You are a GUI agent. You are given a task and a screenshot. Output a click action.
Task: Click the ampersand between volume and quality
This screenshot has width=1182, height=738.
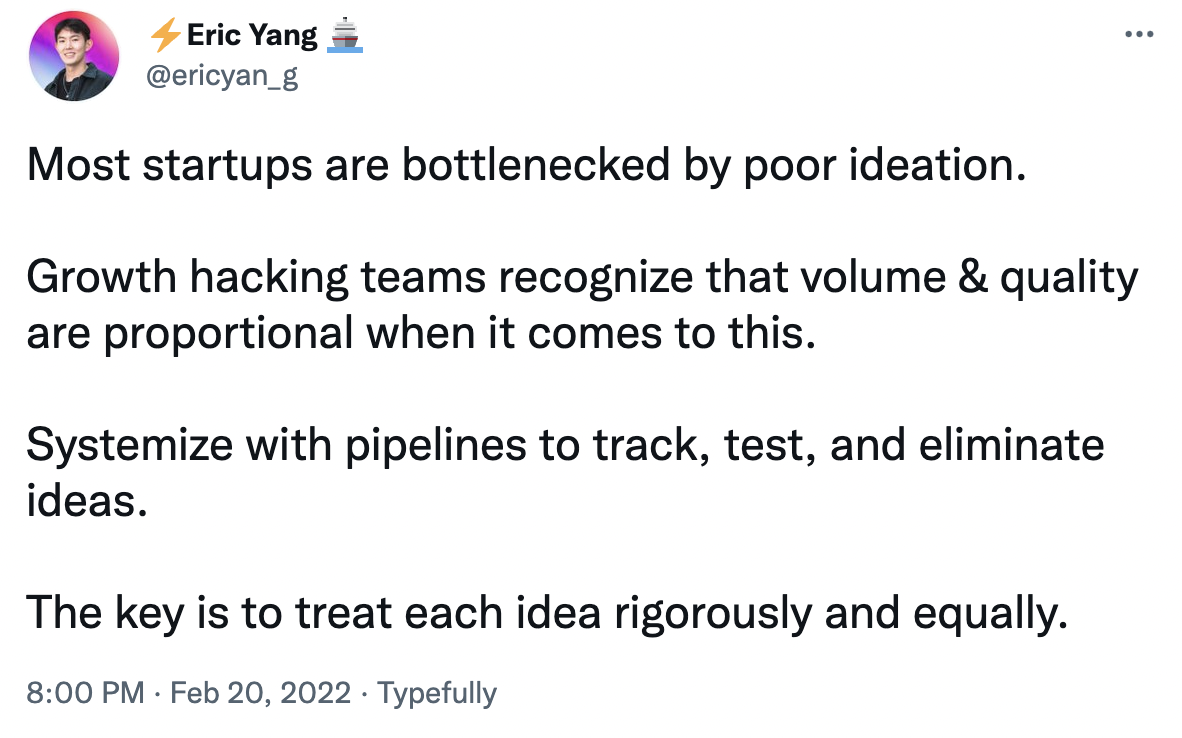click(x=973, y=277)
